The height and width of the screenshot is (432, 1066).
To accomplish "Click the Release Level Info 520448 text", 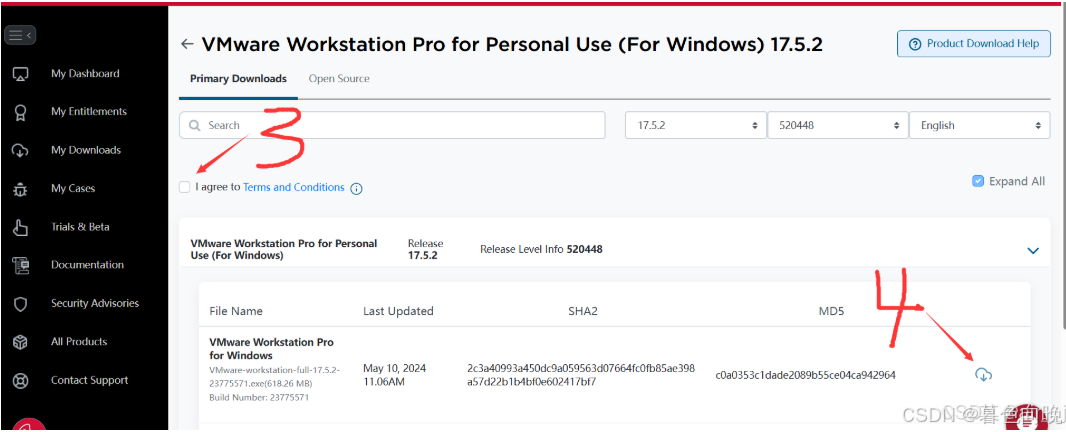I will coord(541,249).
